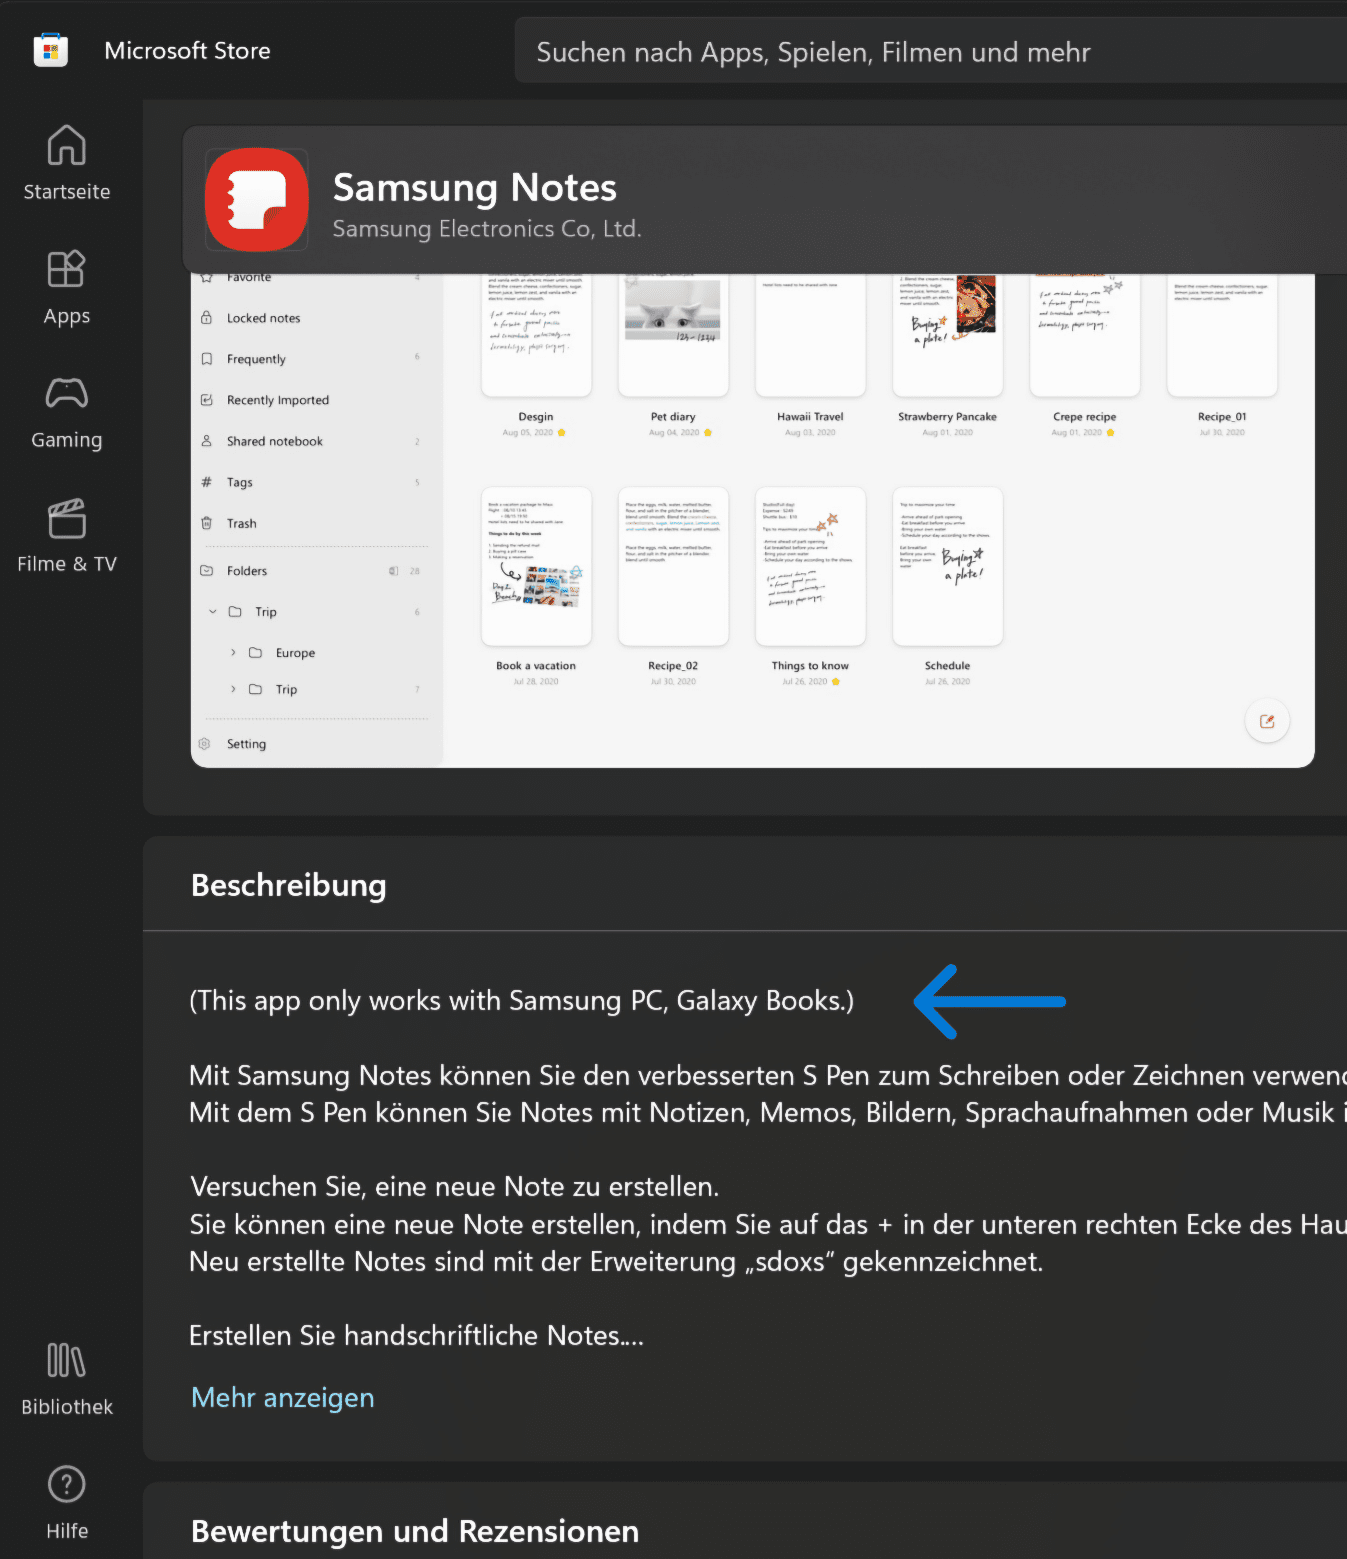1347x1559 pixels.
Task: Go to Startseite in the sidebar
Action: [67, 163]
